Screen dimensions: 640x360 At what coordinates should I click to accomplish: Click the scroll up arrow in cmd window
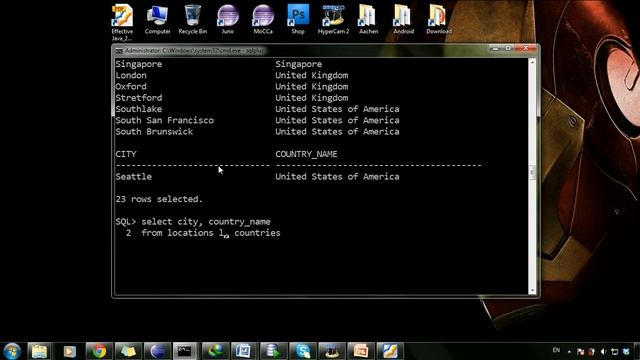click(532, 62)
